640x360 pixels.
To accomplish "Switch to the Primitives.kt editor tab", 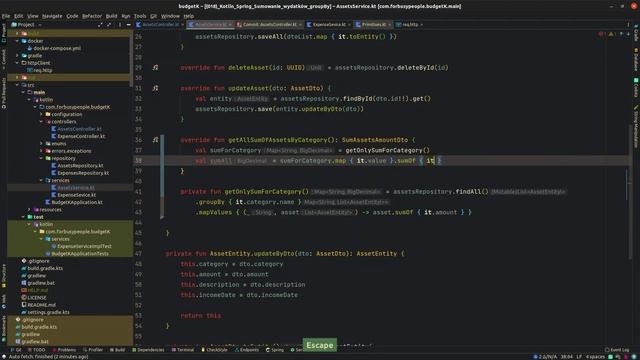I will point(373,24).
